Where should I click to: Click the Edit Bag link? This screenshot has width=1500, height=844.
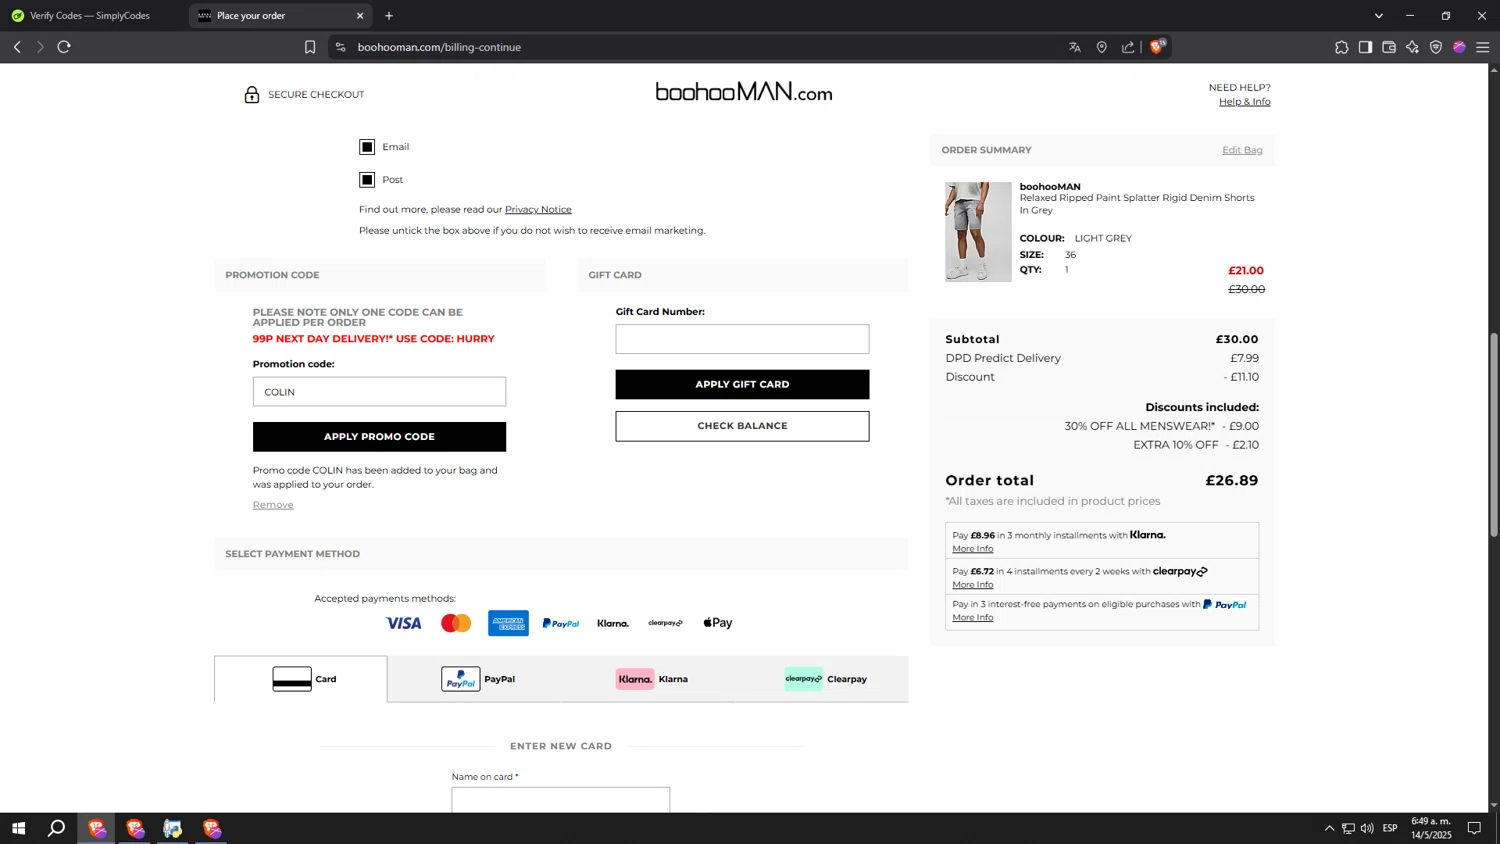click(x=1242, y=150)
